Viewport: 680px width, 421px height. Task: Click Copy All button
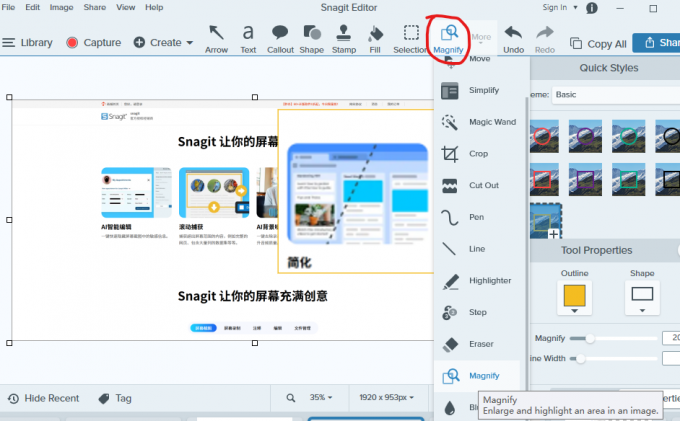[598, 44]
